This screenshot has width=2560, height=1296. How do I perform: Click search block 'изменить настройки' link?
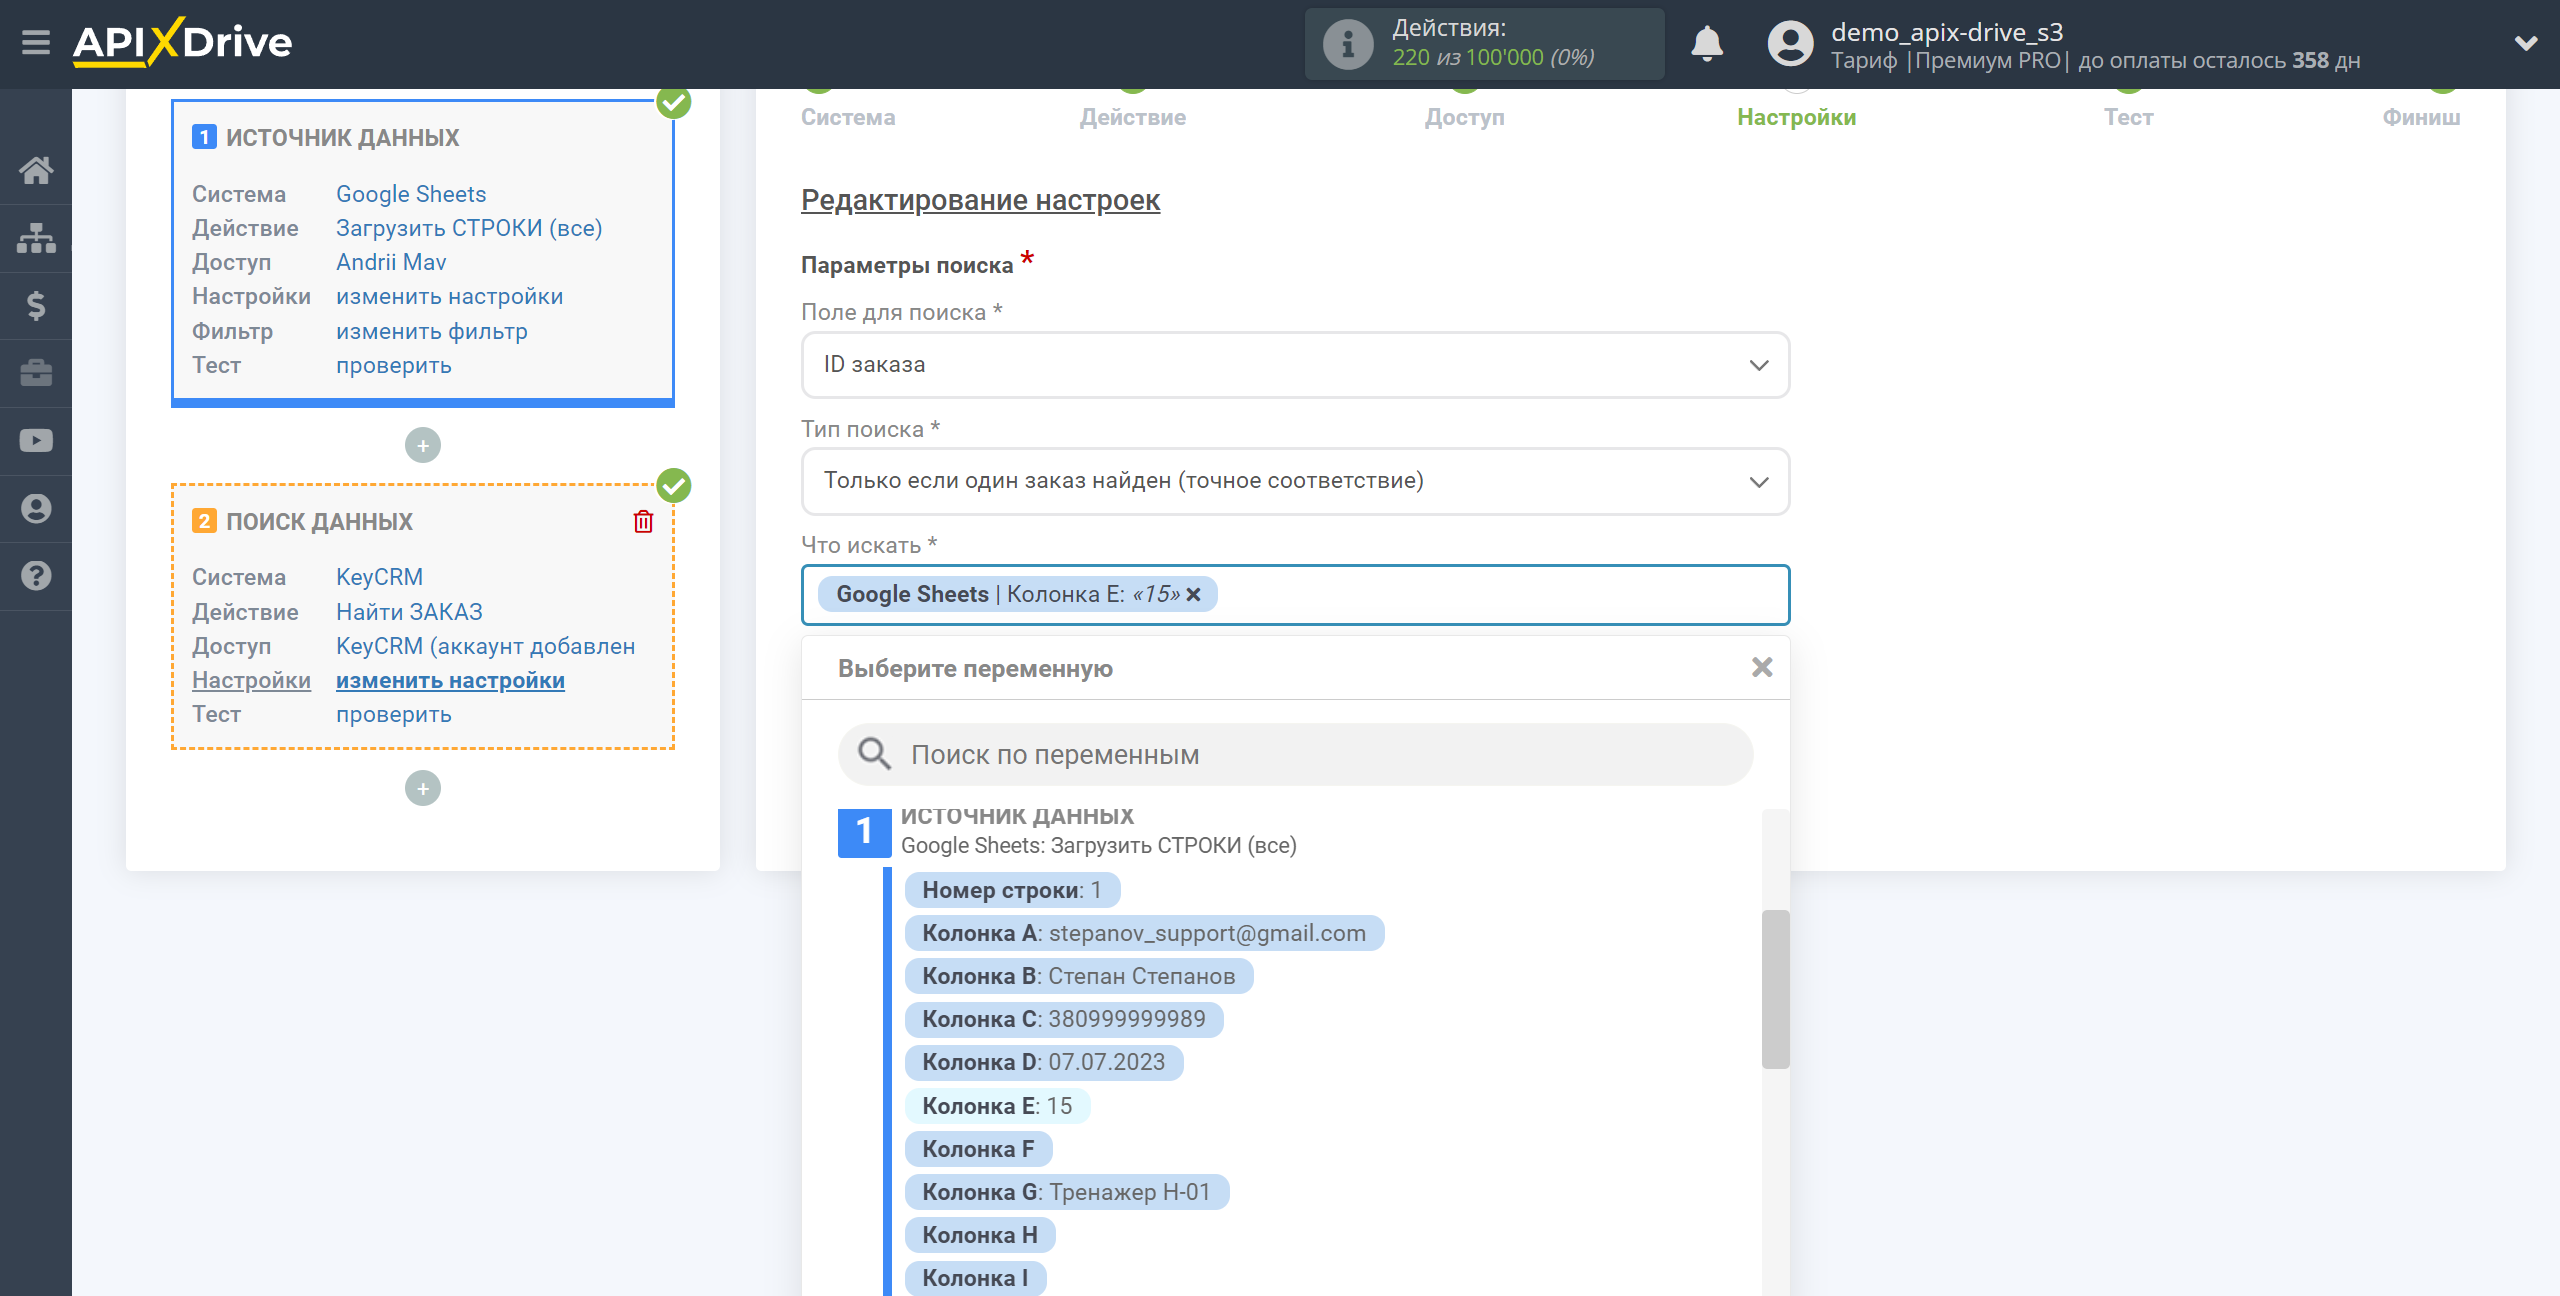[450, 680]
